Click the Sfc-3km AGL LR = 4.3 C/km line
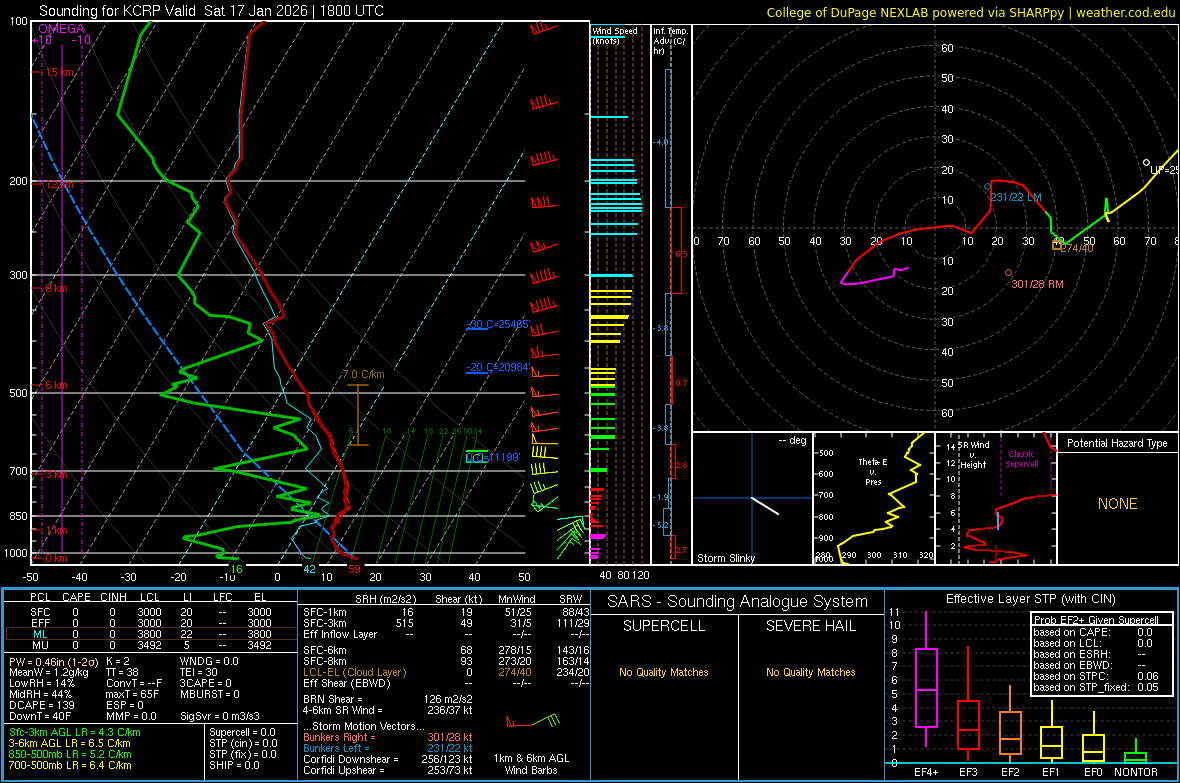Screen dimensions: 1180x783 pos(75,732)
